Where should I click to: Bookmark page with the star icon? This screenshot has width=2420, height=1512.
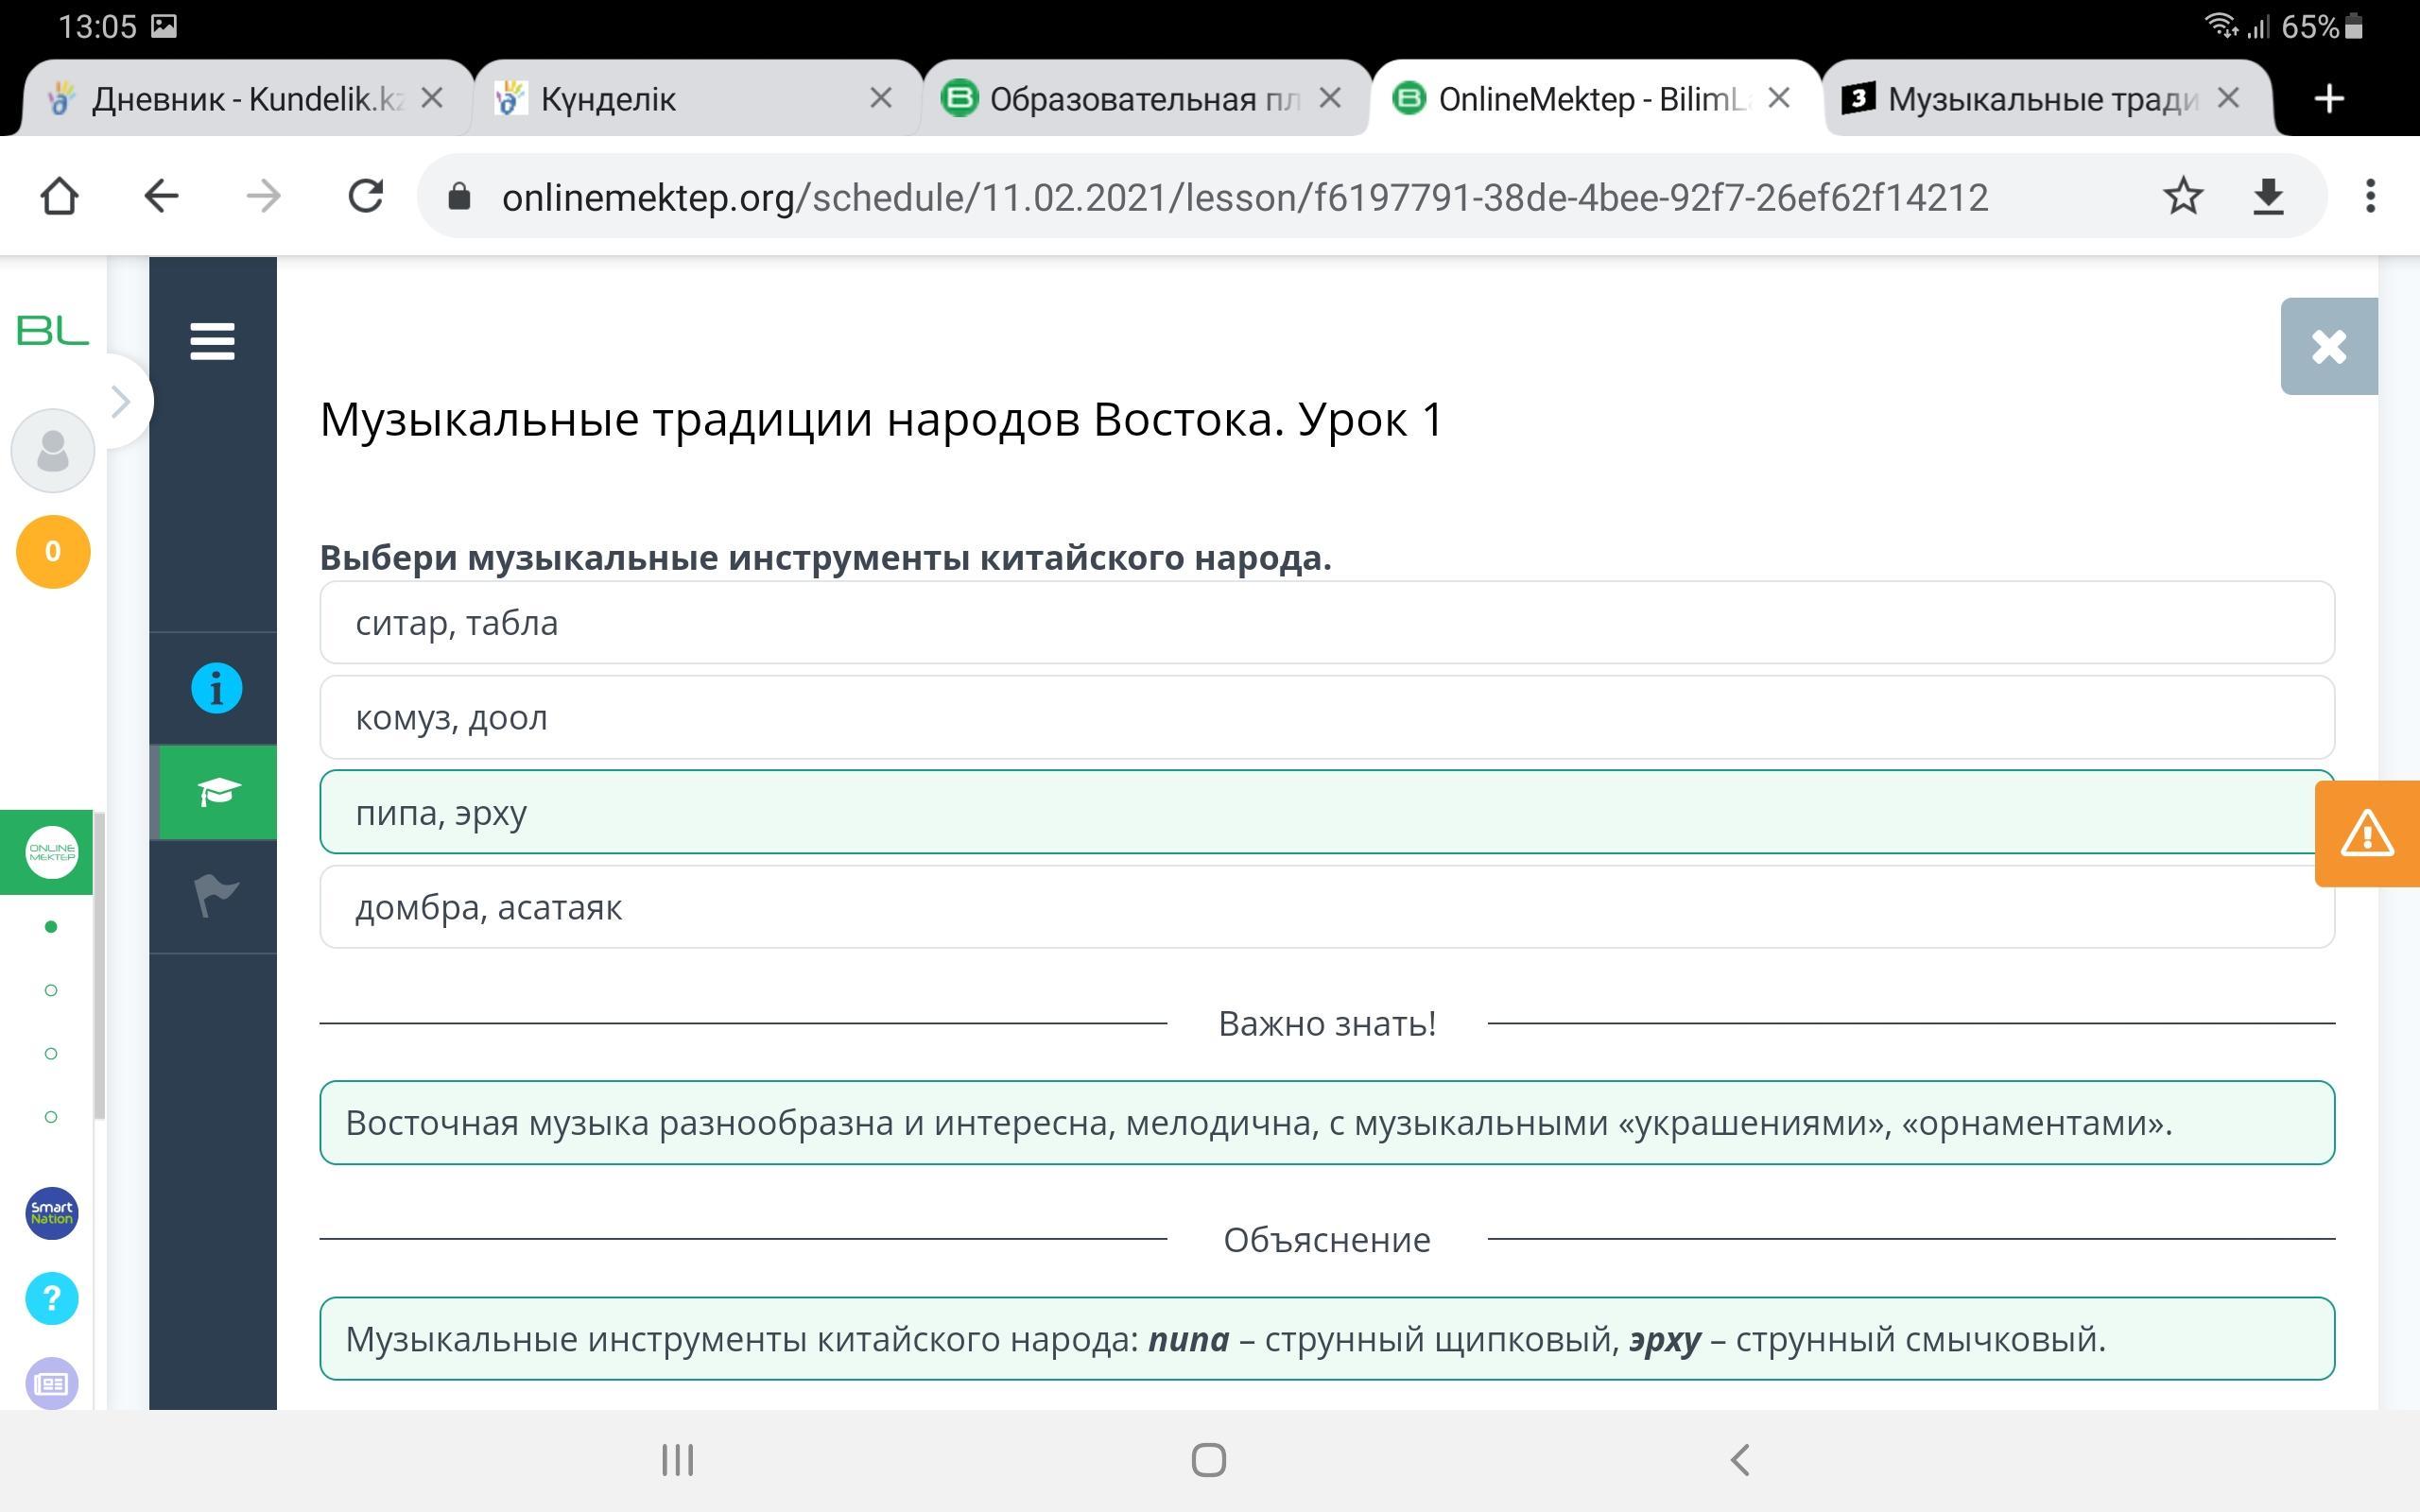click(2182, 196)
